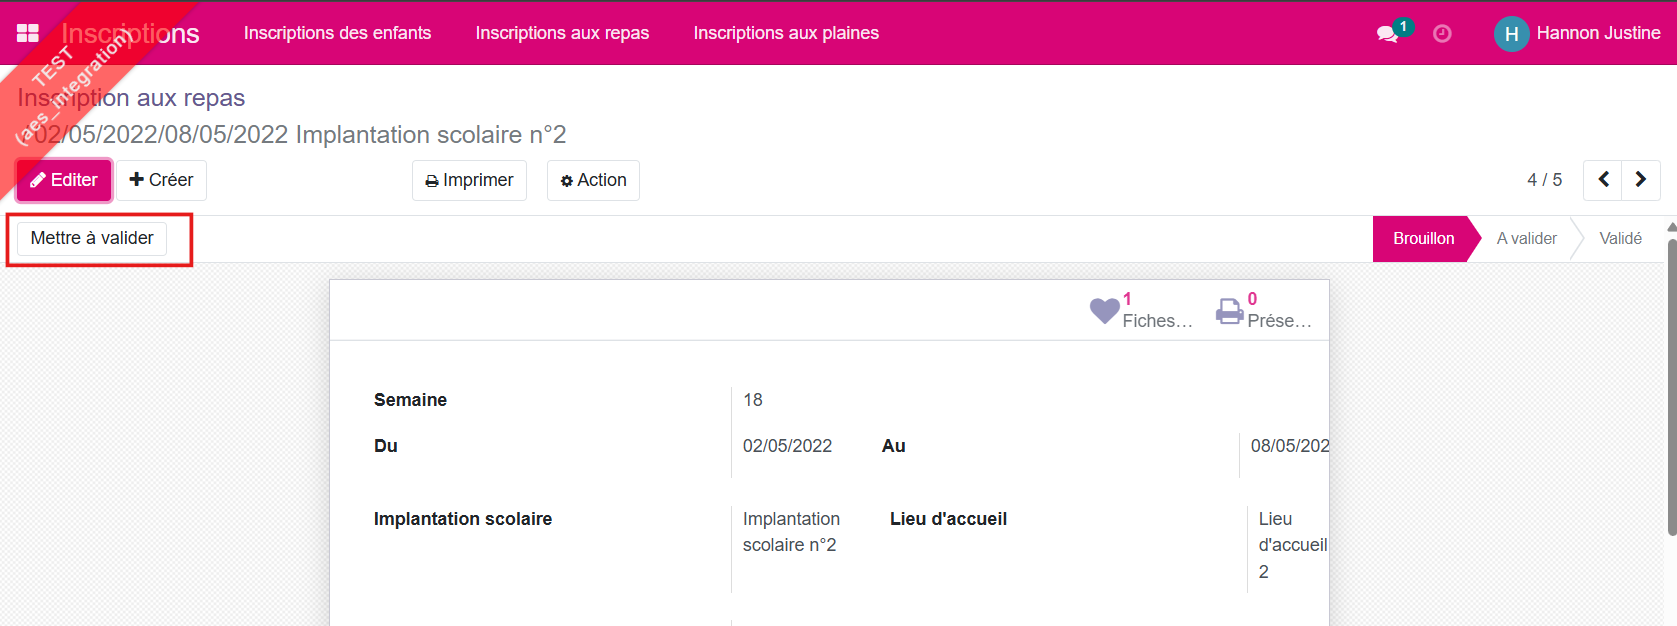Open the activities clock icon
This screenshot has height=626, width=1677.
[x=1442, y=34]
